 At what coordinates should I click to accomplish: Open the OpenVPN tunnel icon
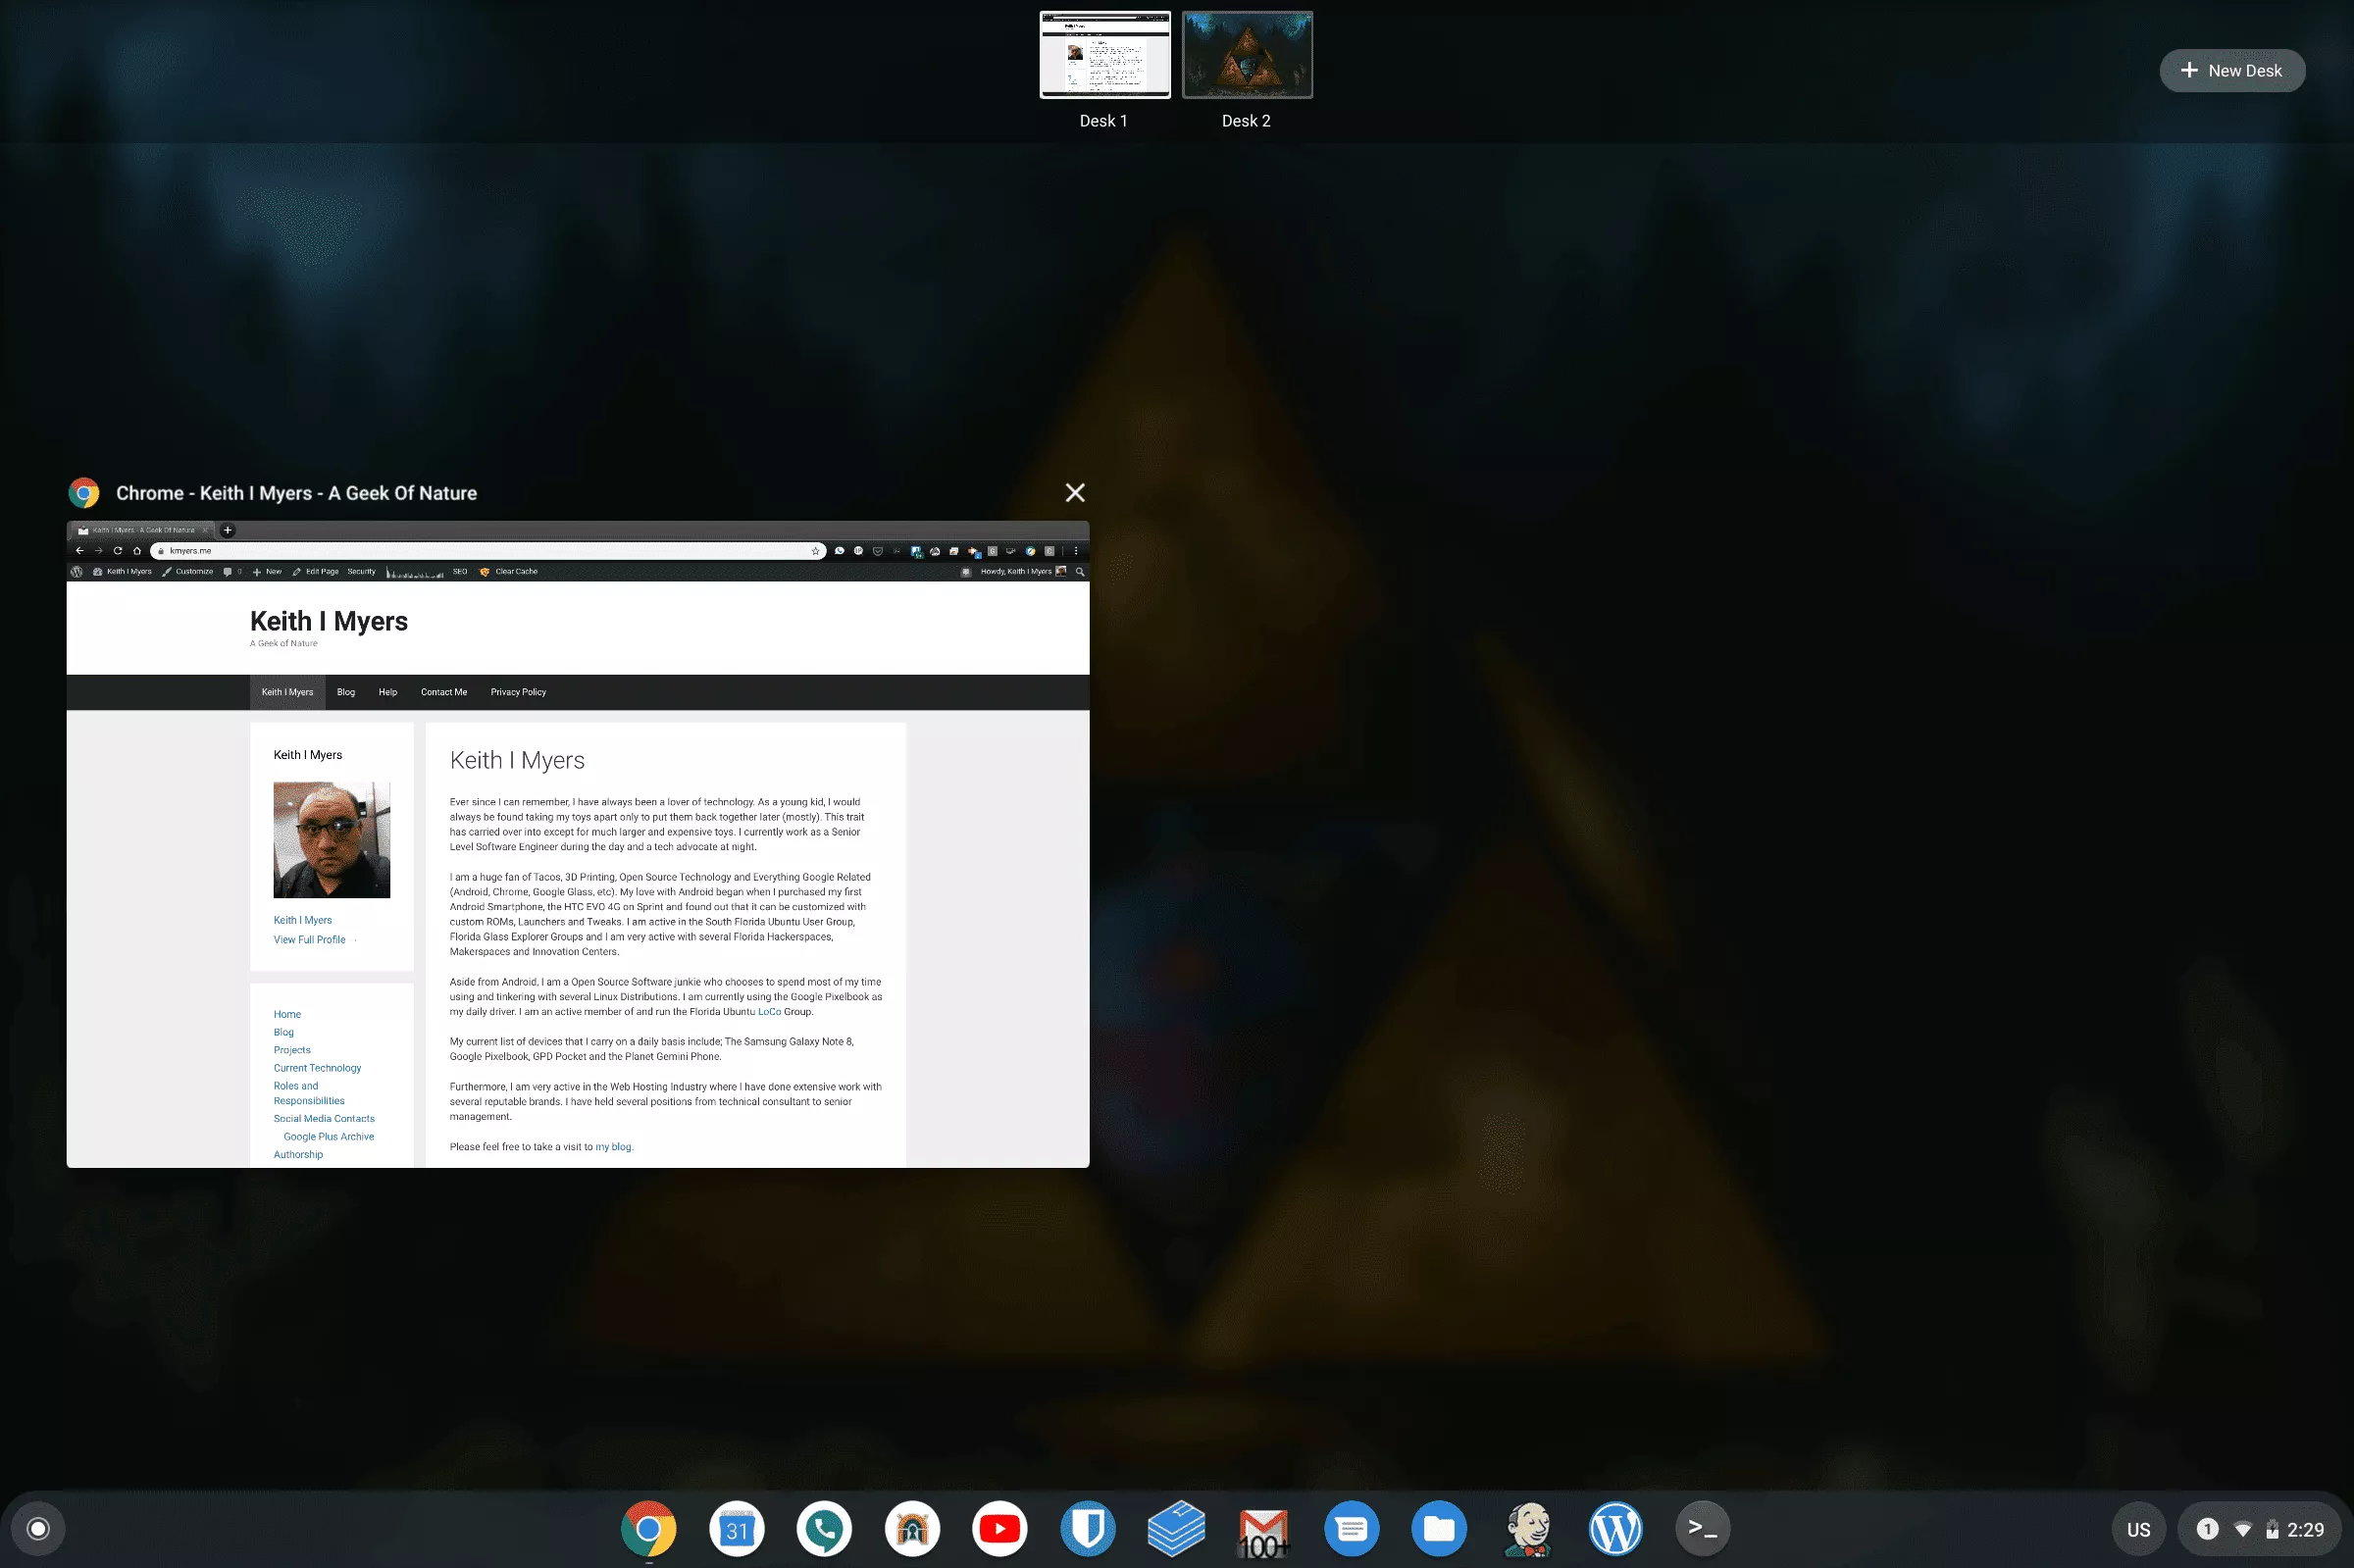(x=912, y=1528)
